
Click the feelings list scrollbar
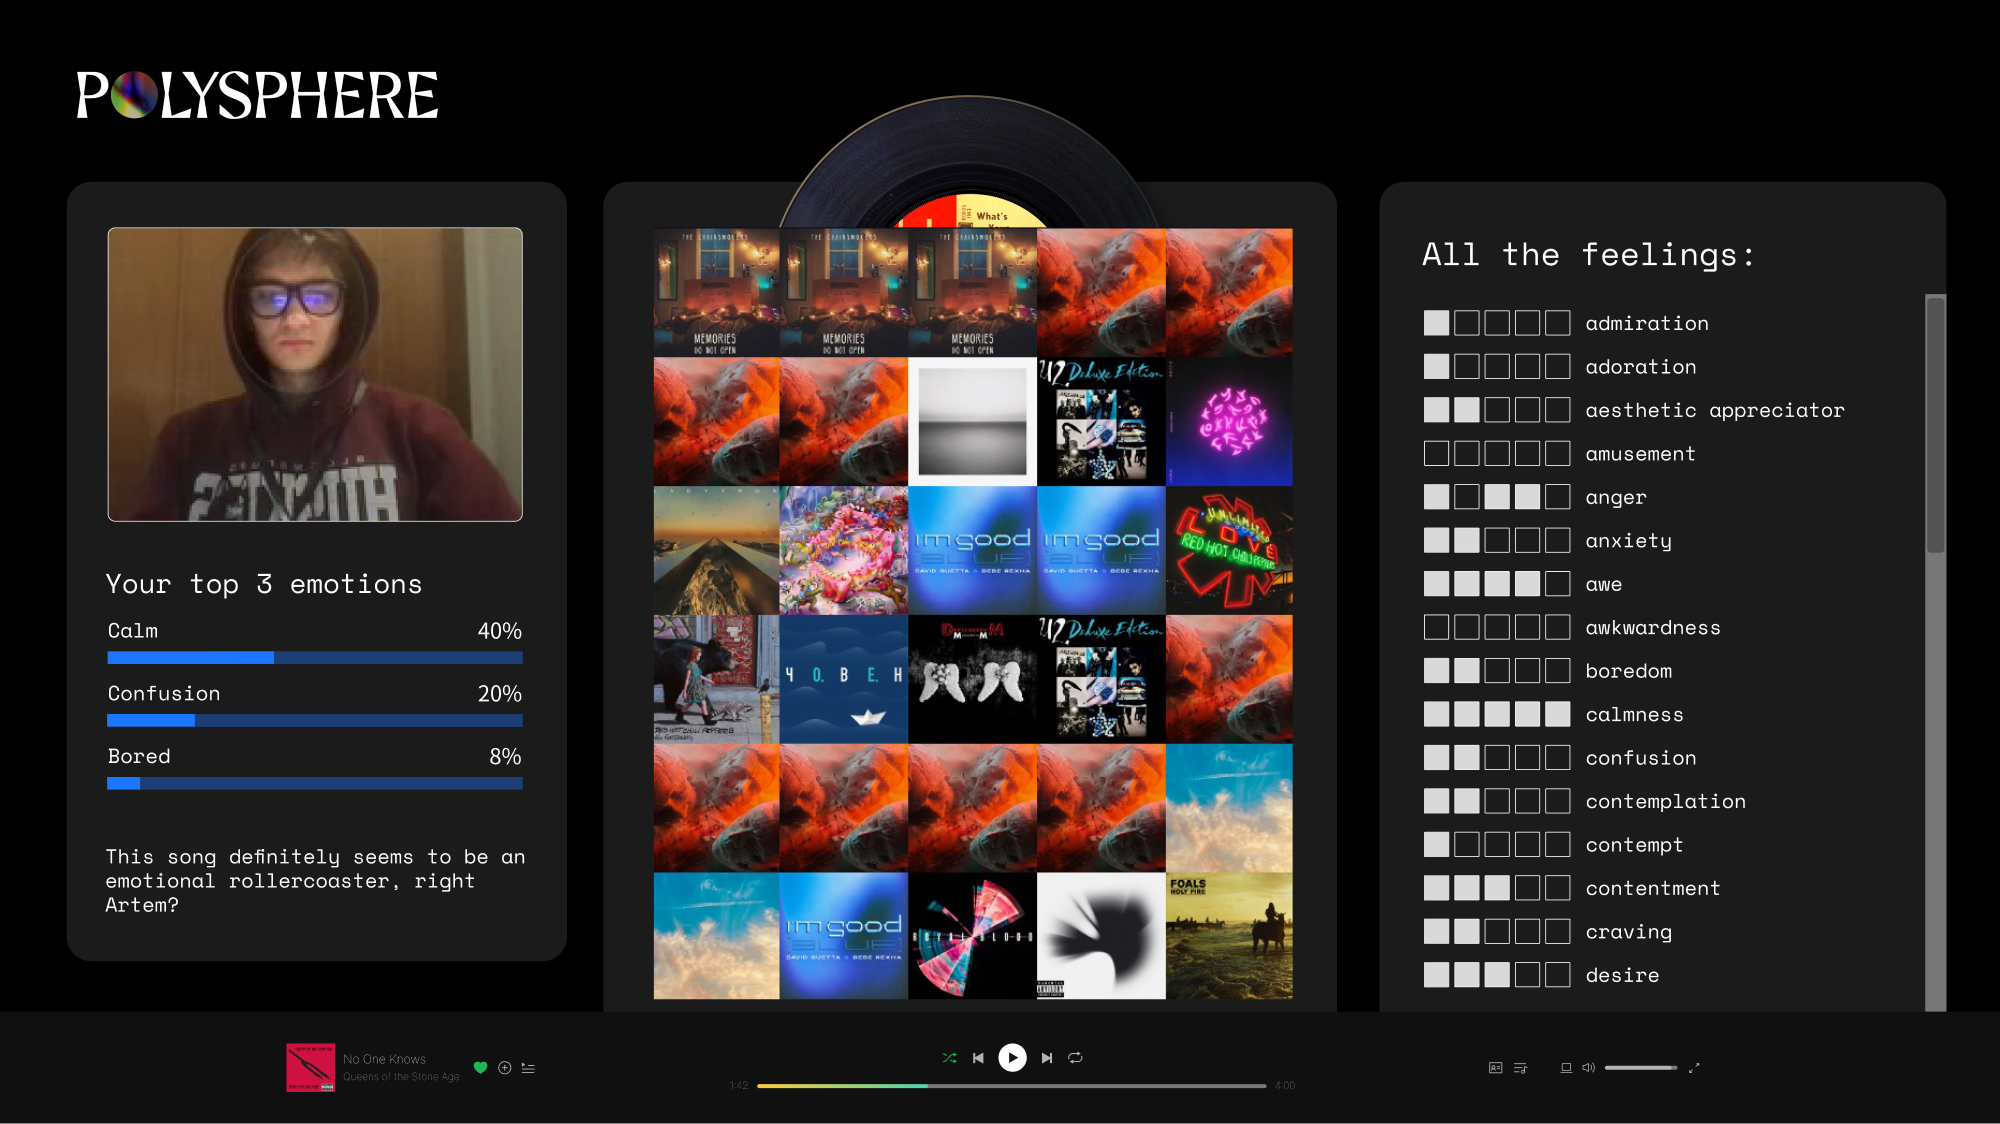pyautogui.click(x=1936, y=424)
